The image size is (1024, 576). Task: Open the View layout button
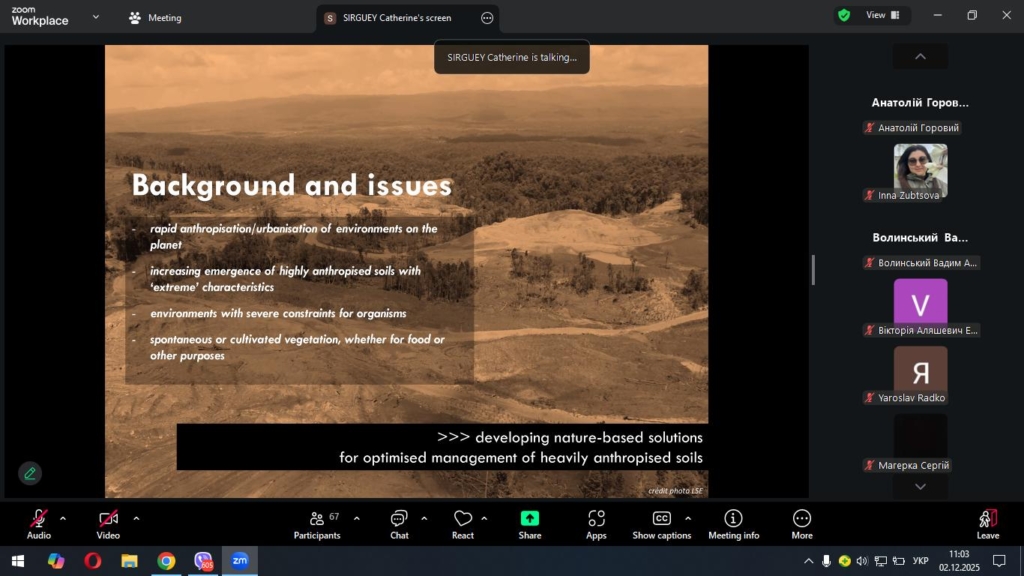tap(882, 16)
